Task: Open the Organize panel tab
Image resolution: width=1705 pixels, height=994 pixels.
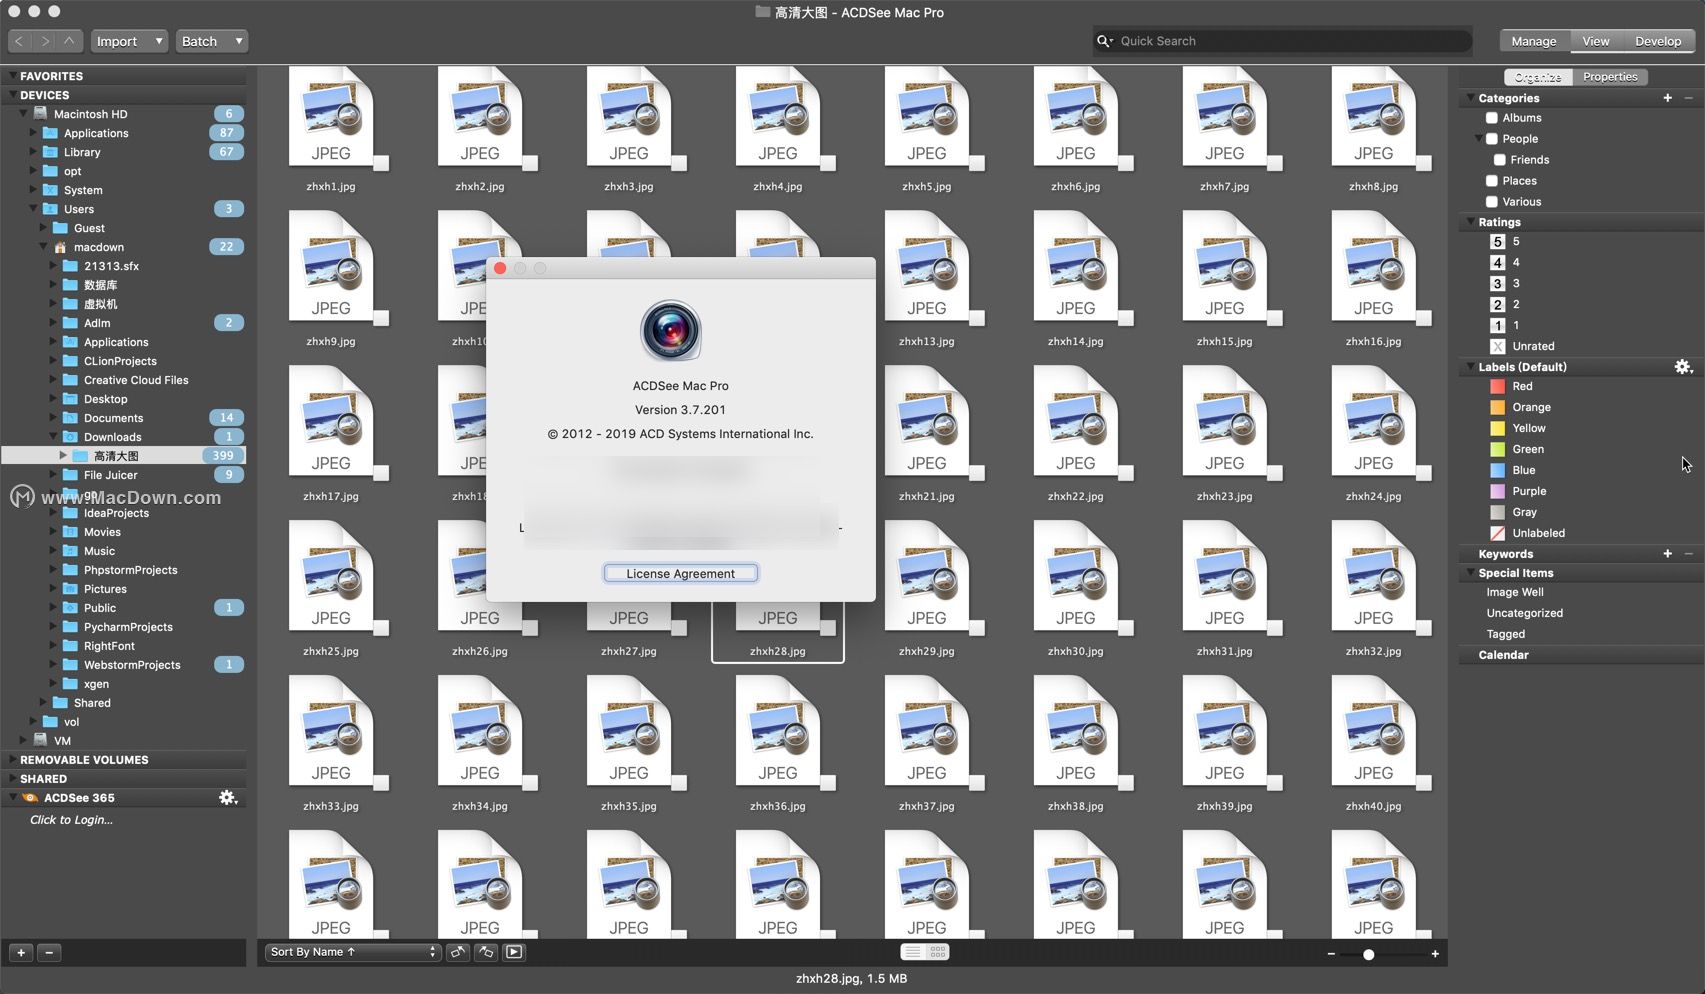Action: click(1538, 77)
